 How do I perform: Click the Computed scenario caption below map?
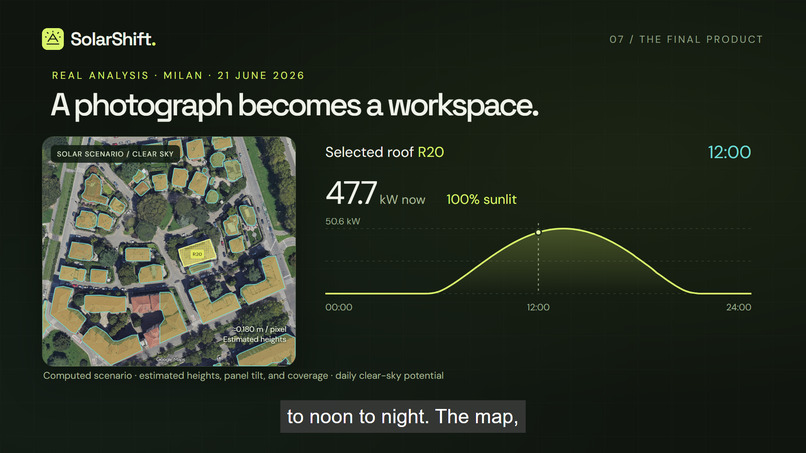pos(243,376)
